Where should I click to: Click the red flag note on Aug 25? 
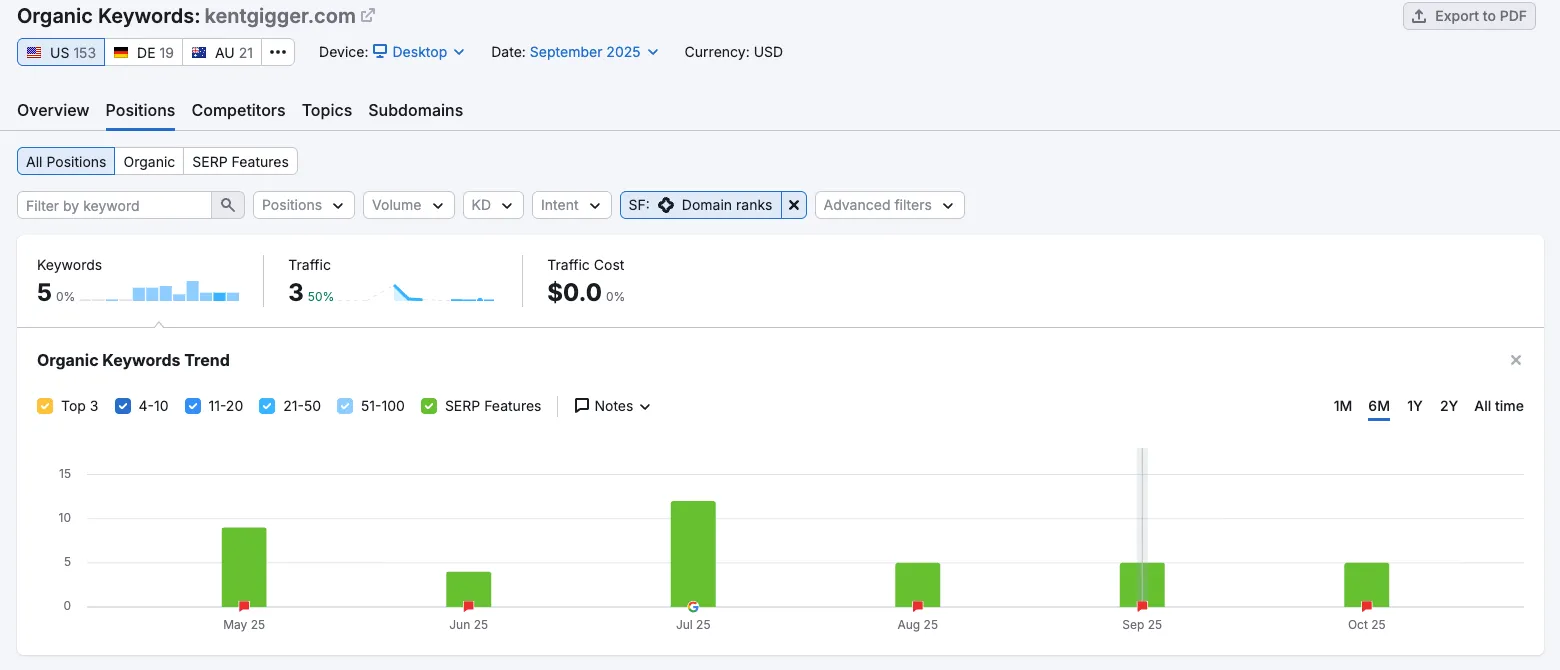pos(917,606)
